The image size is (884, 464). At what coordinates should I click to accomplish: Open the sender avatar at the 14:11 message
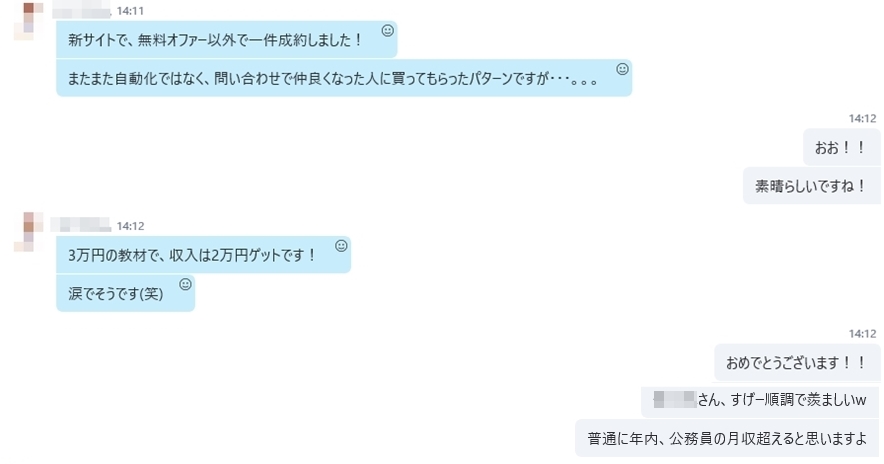(x=29, y=21)
